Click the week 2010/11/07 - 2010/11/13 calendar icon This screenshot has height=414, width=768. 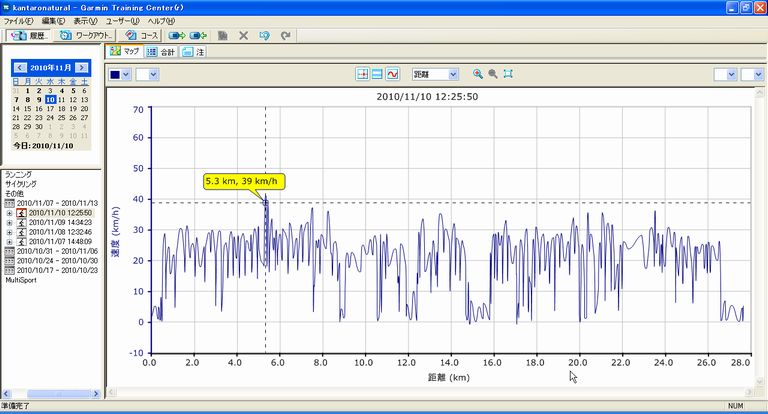pyautogui.click(x=9, y=203)
